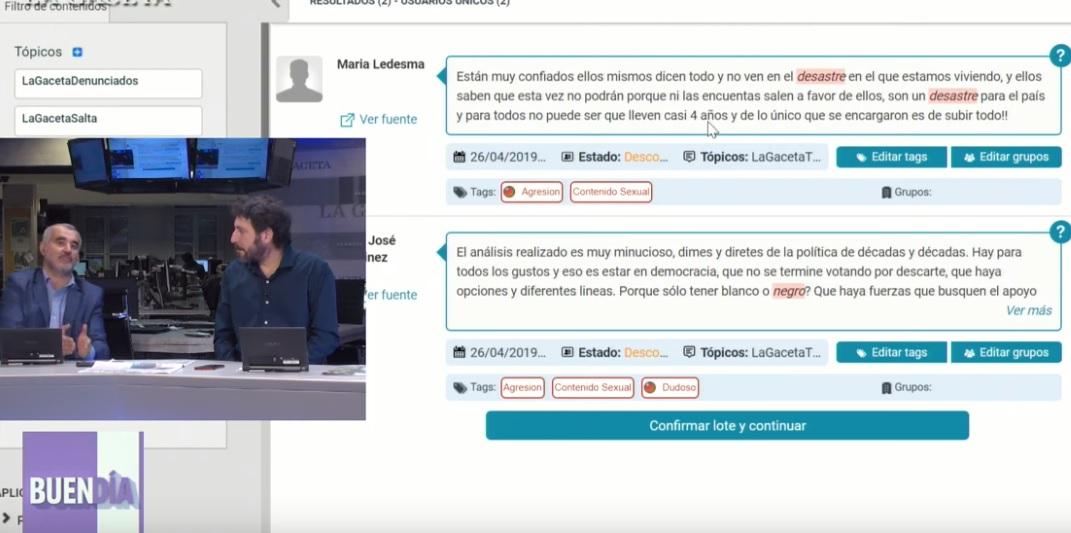The width and height of the screenshot is (1071, 533).
Task: Toggle the Dudoso tag on second comment
Action: [x=669, y=388]
